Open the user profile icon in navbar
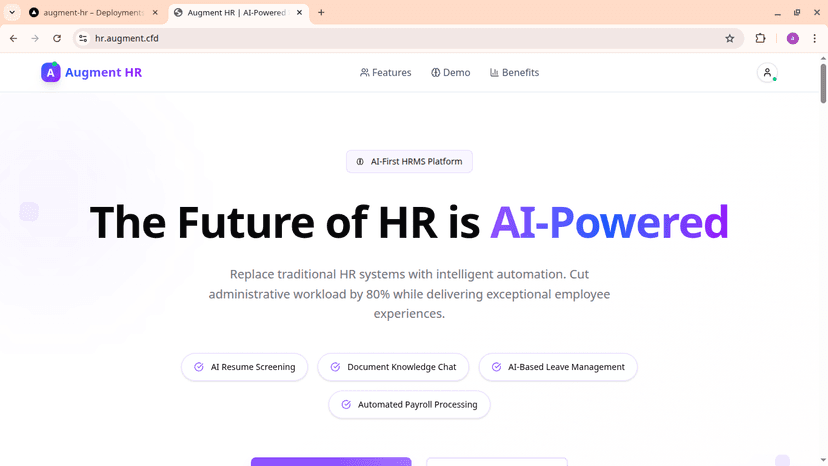 point(767,72)
